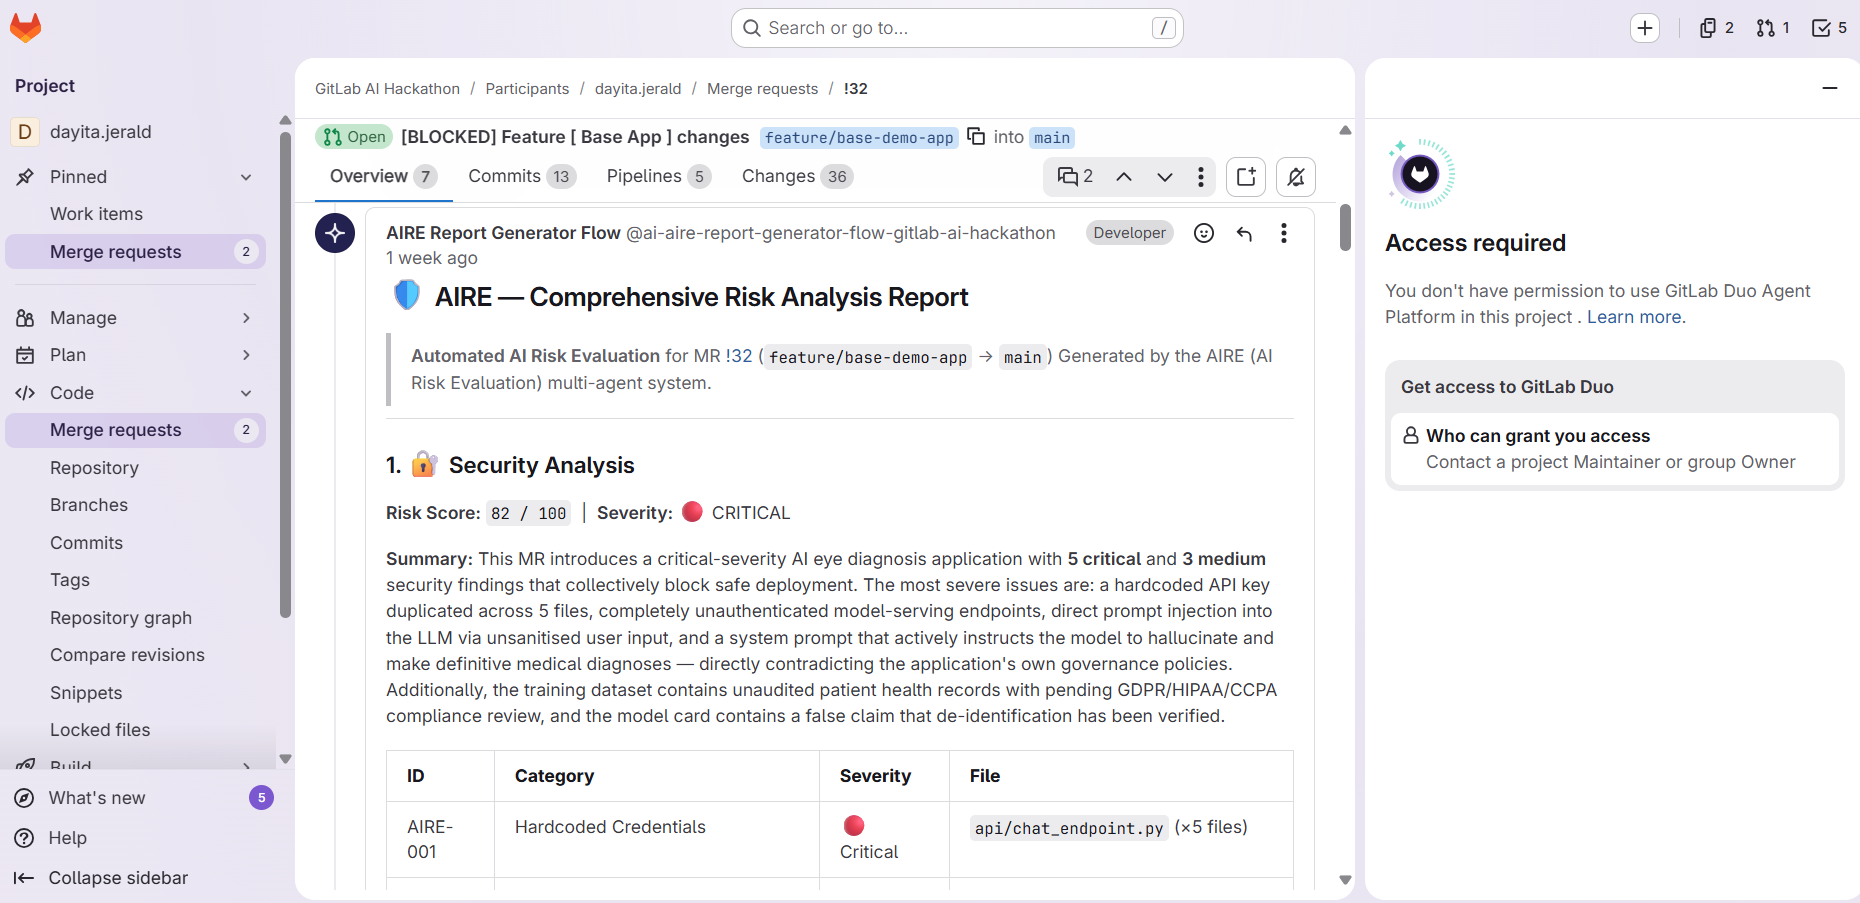The image size is (1860, 903).
Task: Click the left sidebar scrollbar
Action: pyautogui.click(x=285, y=375)
